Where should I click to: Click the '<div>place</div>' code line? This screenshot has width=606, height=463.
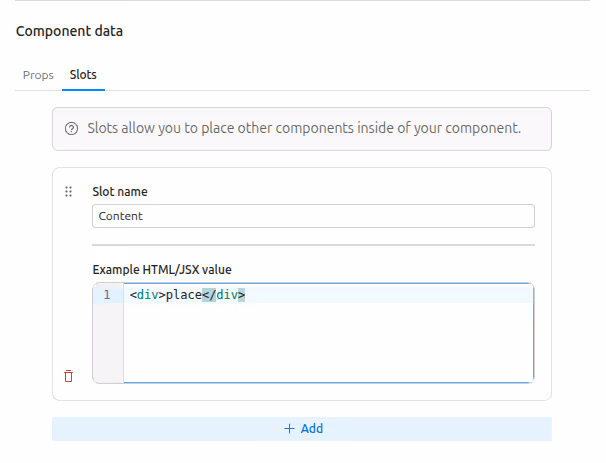(x=187, y=295)
